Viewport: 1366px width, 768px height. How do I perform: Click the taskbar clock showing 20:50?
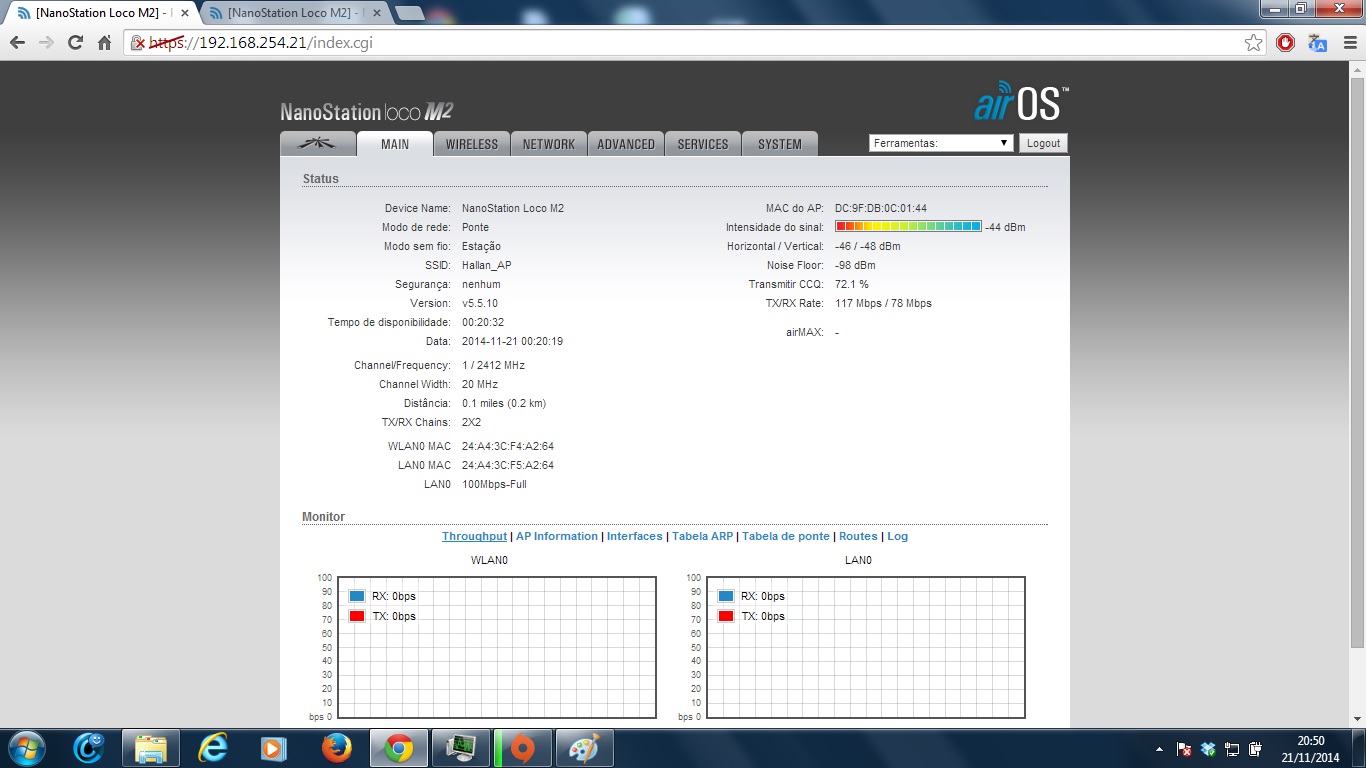pos(1310,749)
